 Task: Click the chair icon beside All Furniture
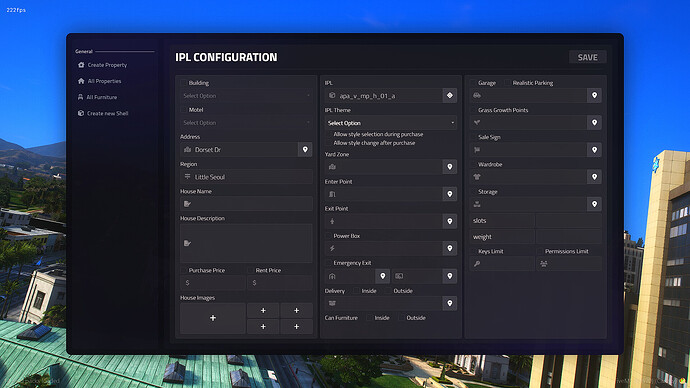(81, 97)
